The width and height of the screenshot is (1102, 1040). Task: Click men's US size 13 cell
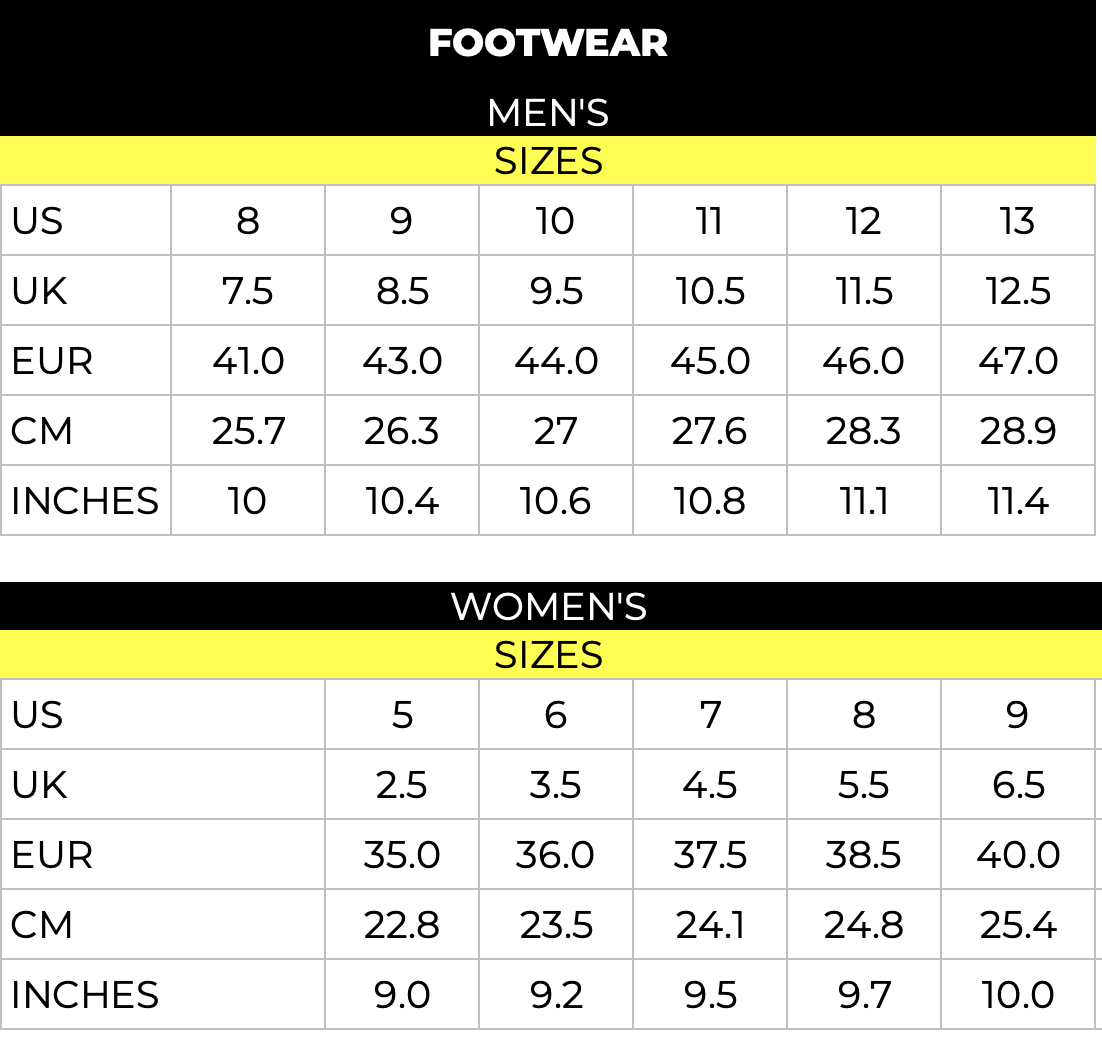point(1017,221)
